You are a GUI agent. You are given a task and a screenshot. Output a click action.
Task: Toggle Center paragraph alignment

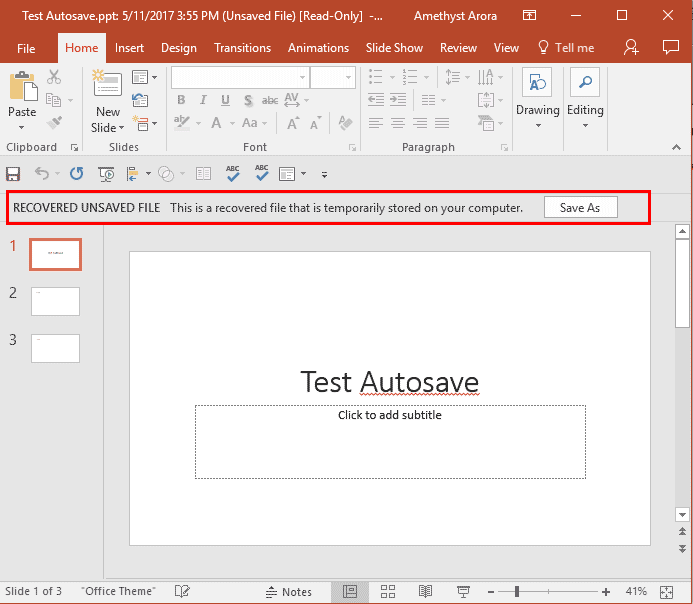pos(398,123)
